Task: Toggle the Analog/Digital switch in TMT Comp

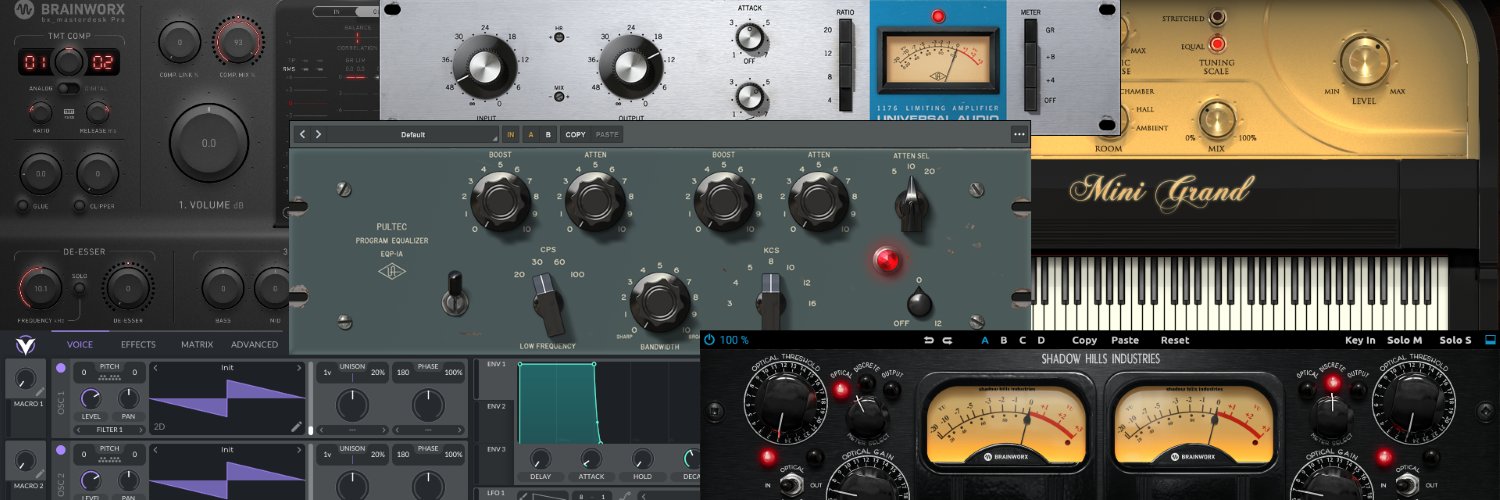Action: [68, 88]
